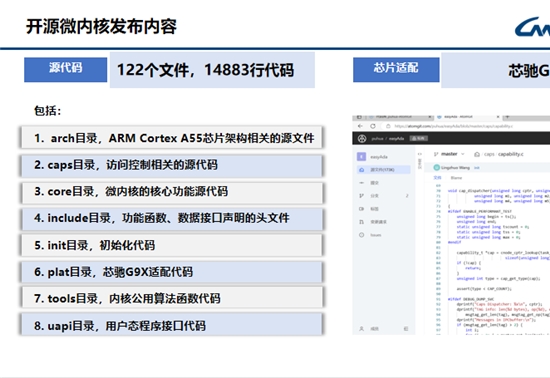Open the tags icon in the sidebar
The image size is (550, 378).
(361, 209)
